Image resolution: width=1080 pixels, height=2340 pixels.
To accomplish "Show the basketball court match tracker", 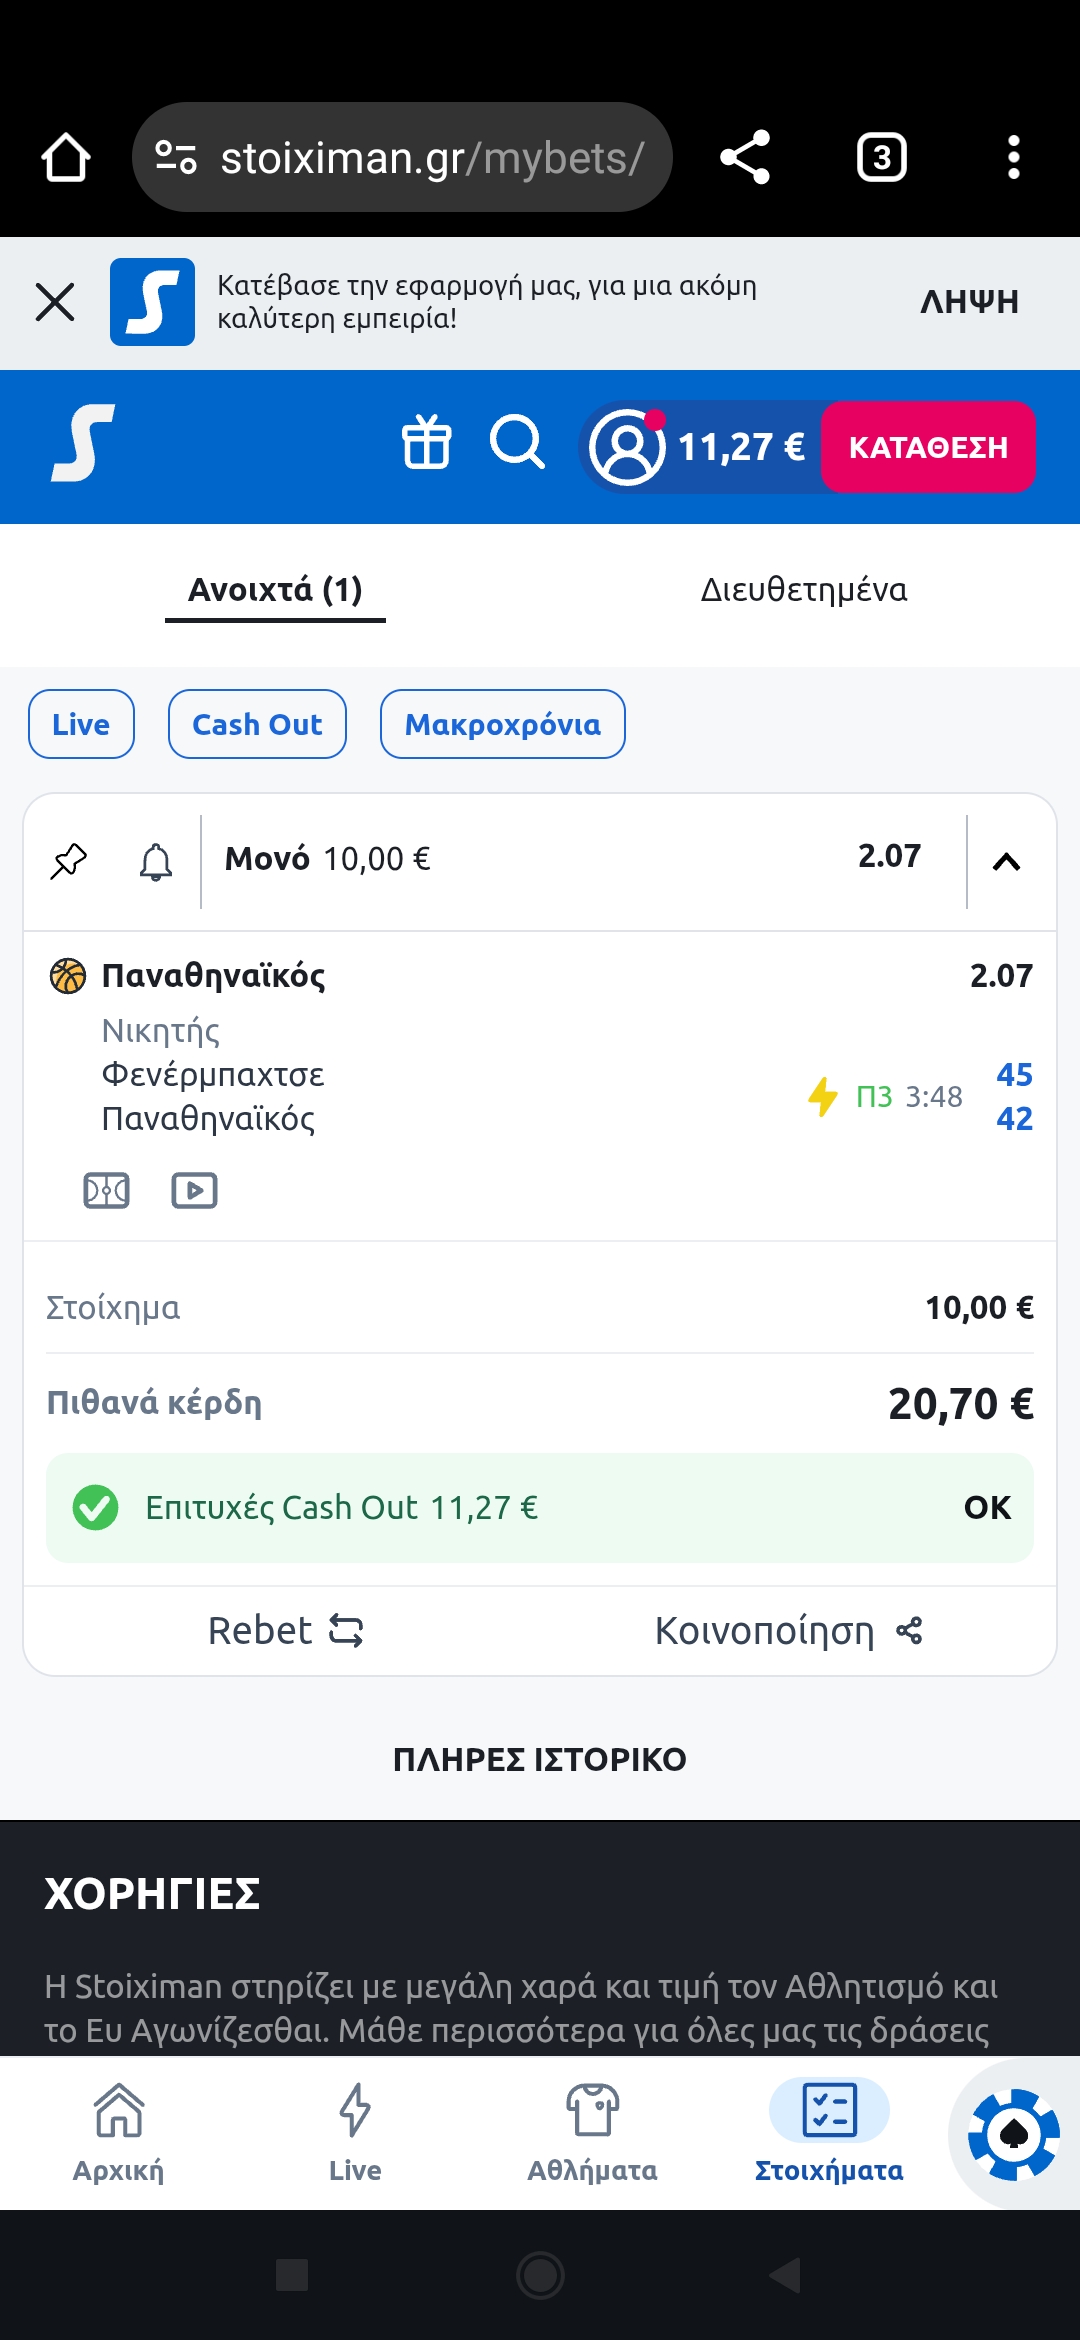I will 106,1190.
